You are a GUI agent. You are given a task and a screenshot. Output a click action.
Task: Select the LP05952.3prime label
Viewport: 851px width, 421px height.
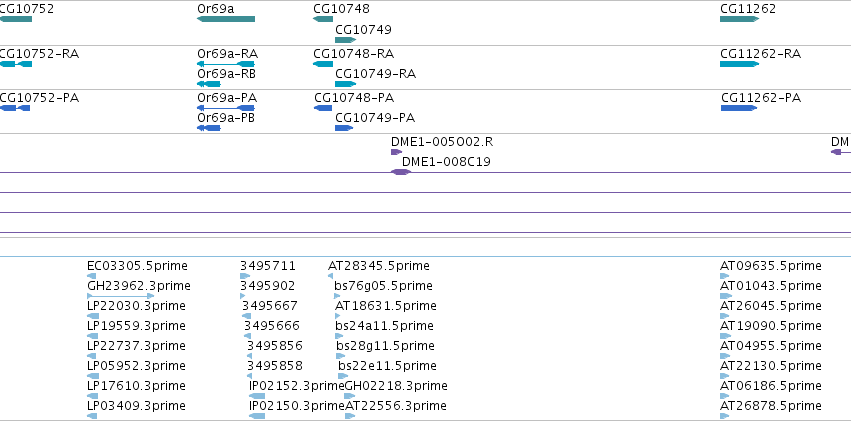pos(136,366)
